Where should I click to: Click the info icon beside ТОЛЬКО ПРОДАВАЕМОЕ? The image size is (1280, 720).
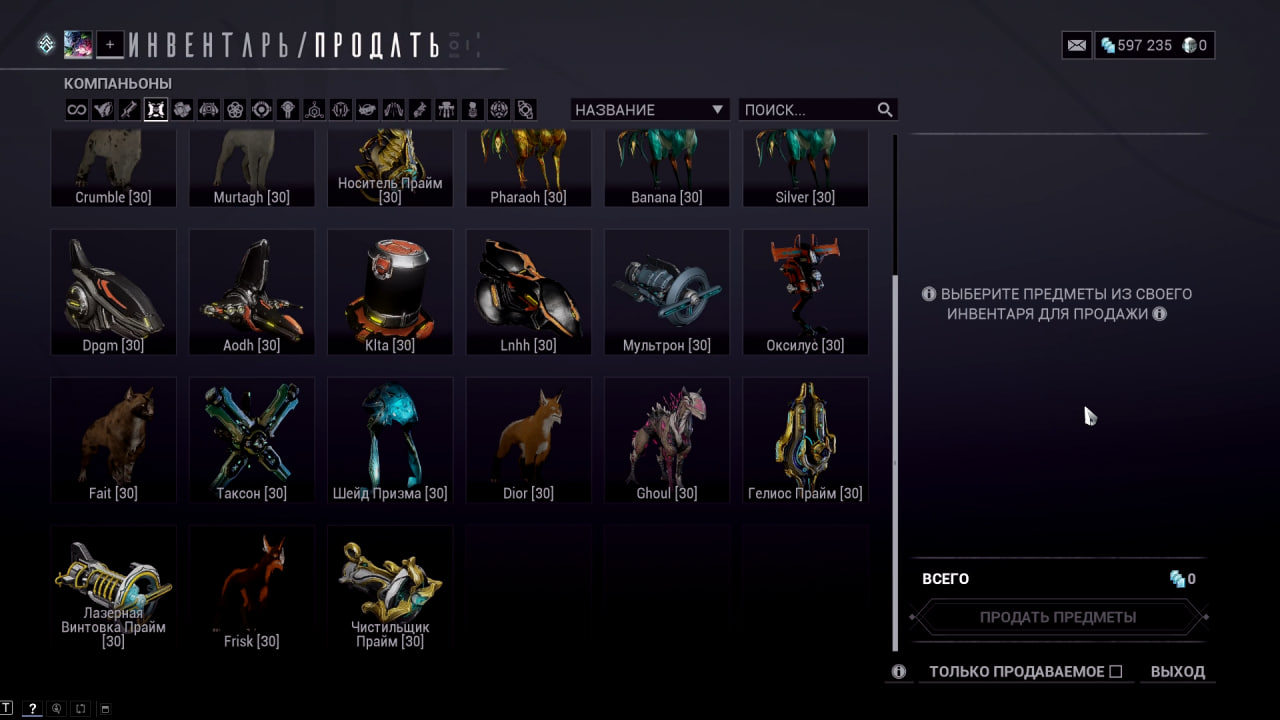899,672
